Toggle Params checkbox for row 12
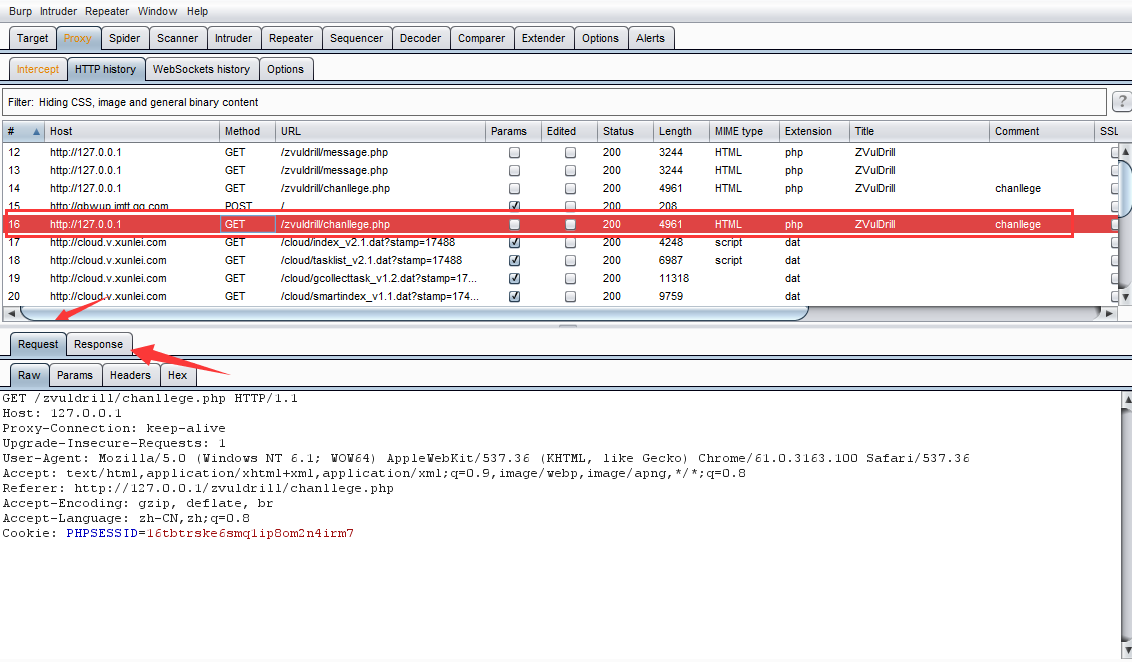This screenshot has height=662, width=1132. coord(514,152)
